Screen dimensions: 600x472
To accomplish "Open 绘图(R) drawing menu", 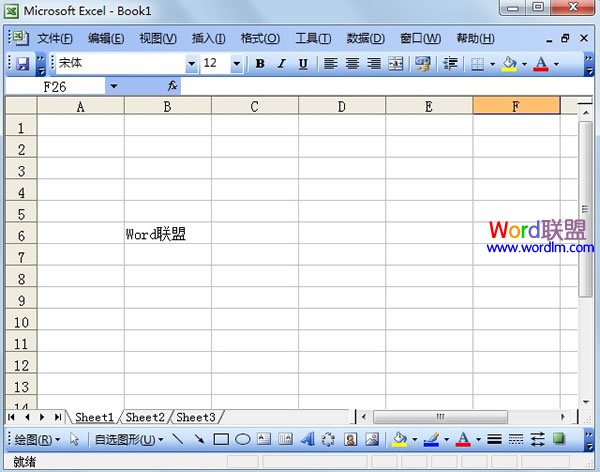I will click(37, 440).
